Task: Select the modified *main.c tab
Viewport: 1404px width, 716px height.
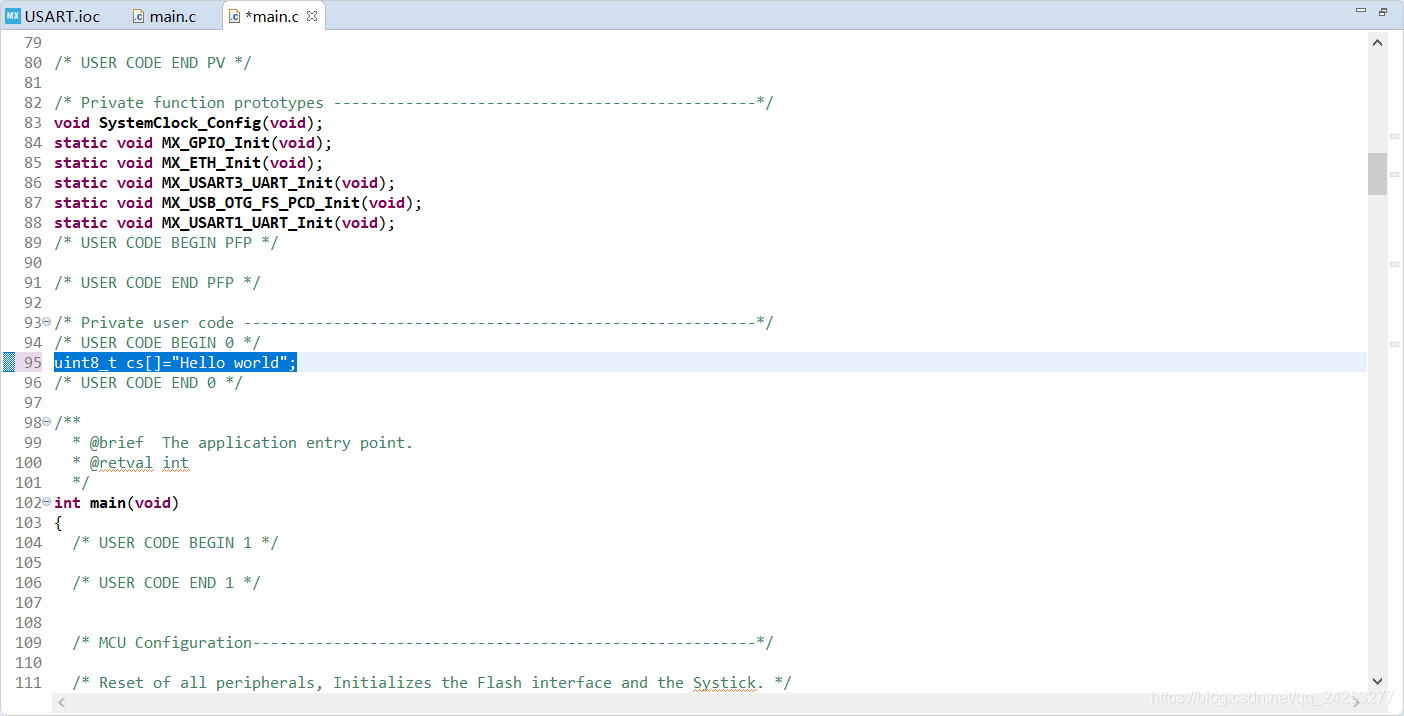Action: click(x=271, y=16)
